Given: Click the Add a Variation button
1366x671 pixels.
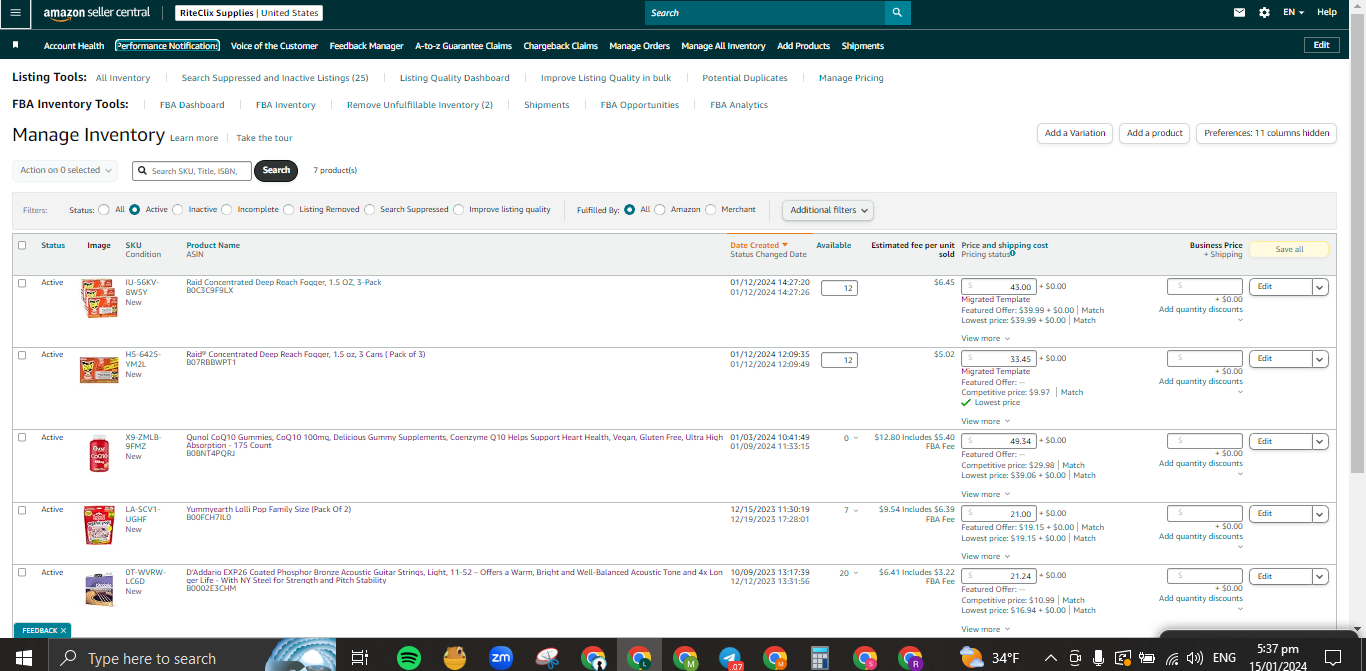Looking at the screenshot, I should (1075, 133).
